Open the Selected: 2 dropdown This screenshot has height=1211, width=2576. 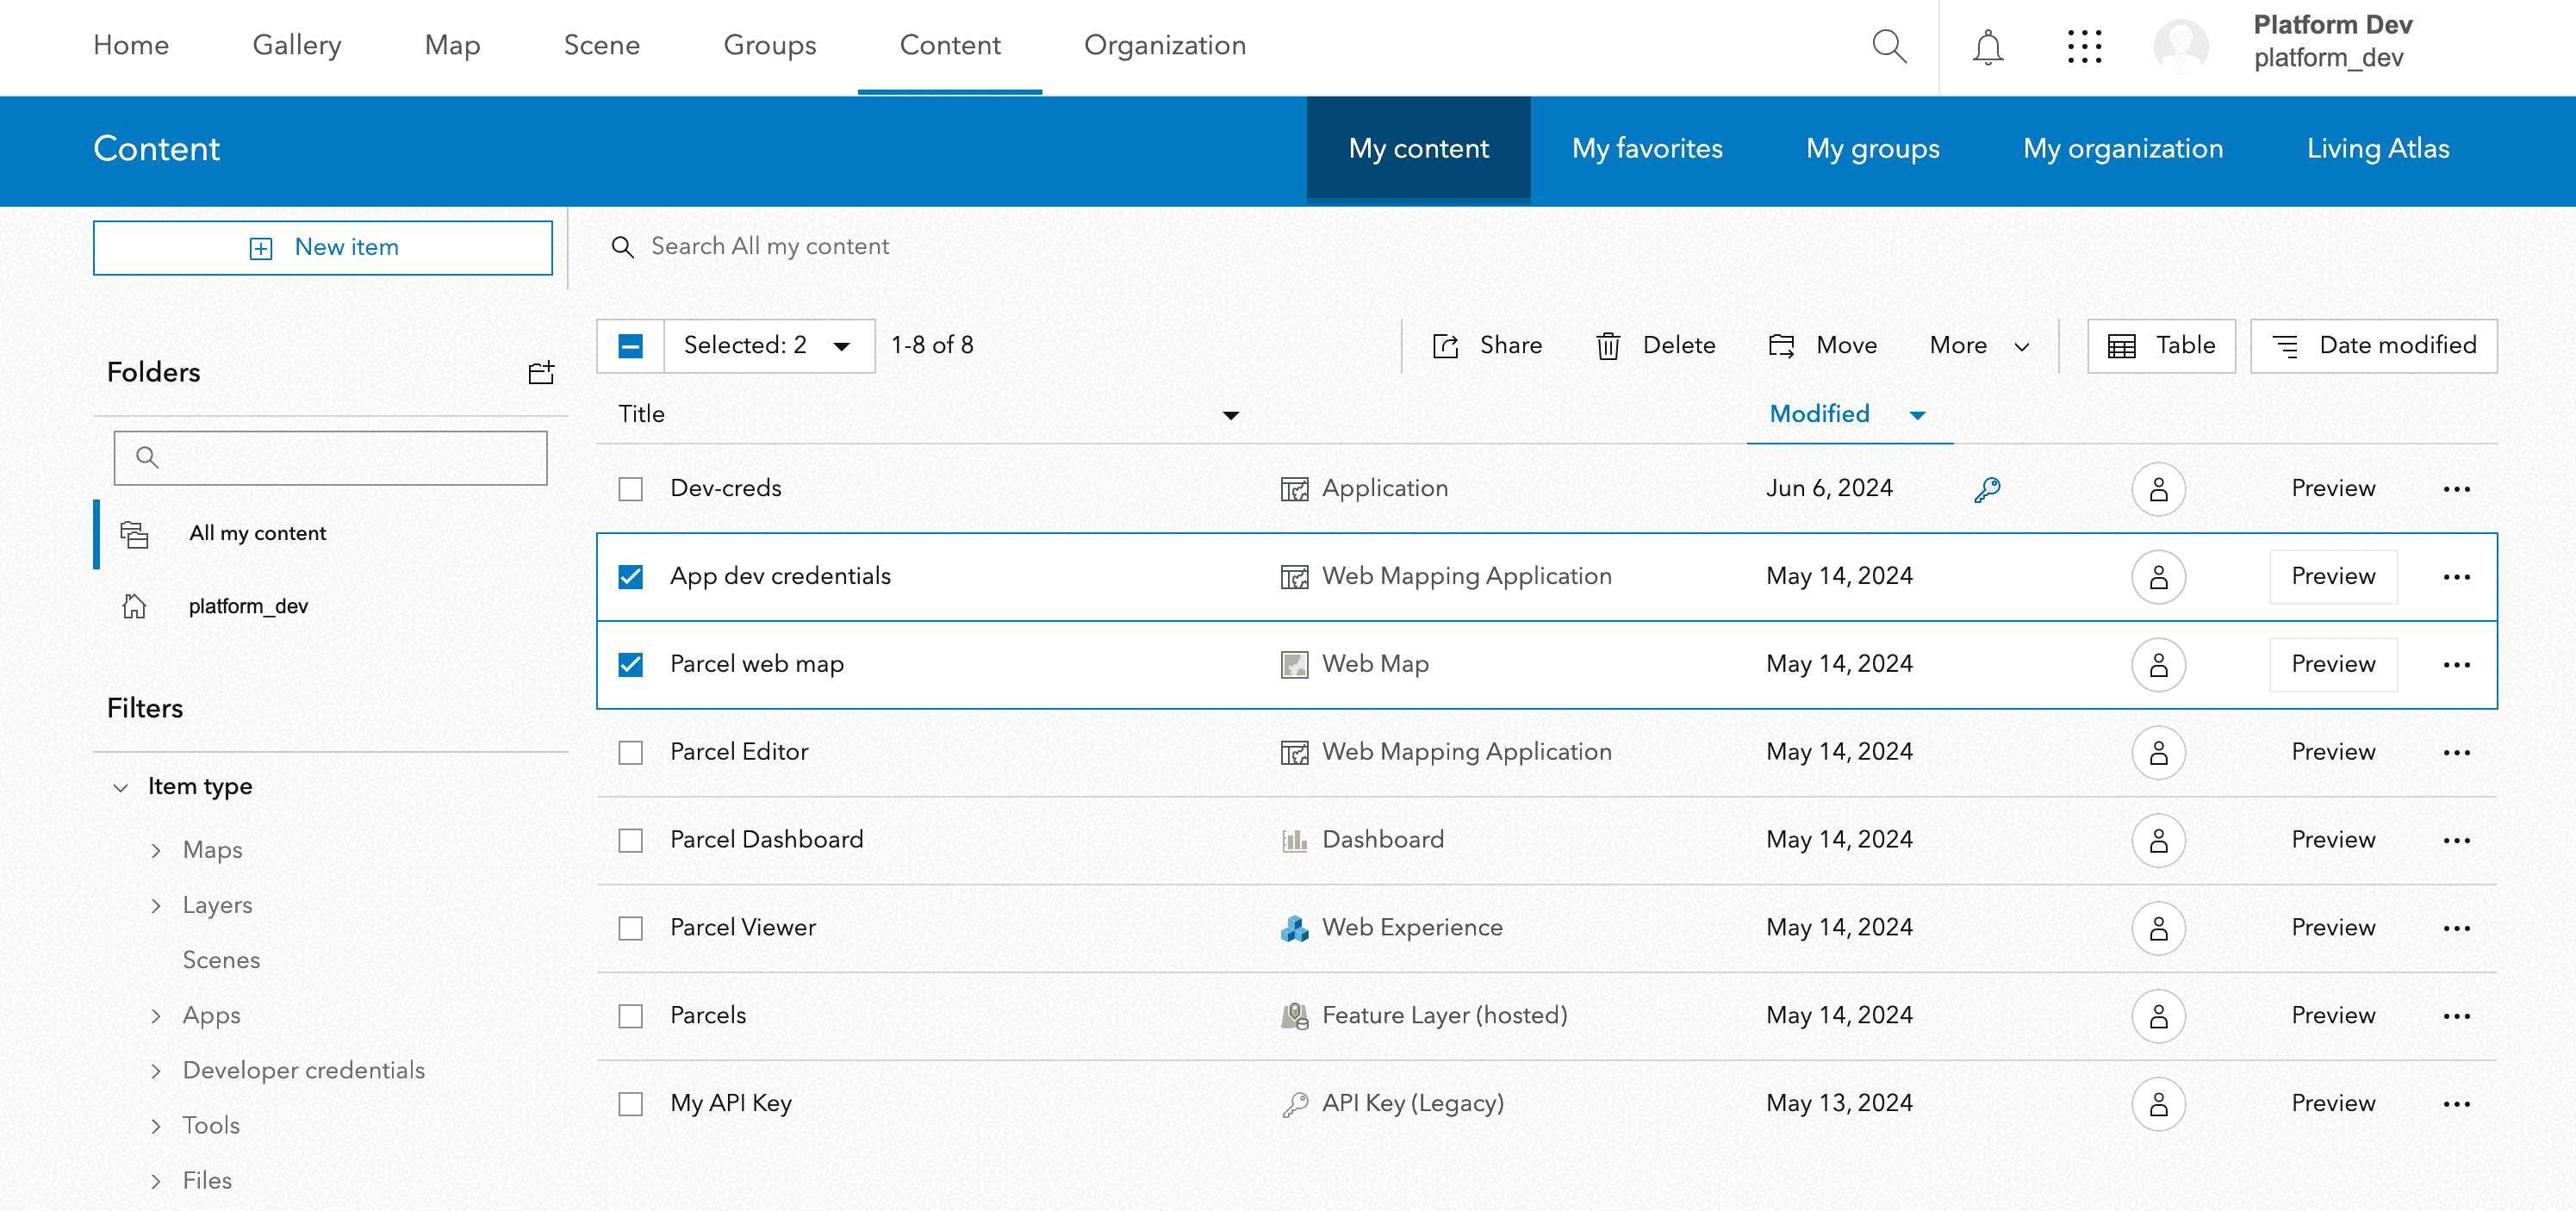tap(768, 345)
